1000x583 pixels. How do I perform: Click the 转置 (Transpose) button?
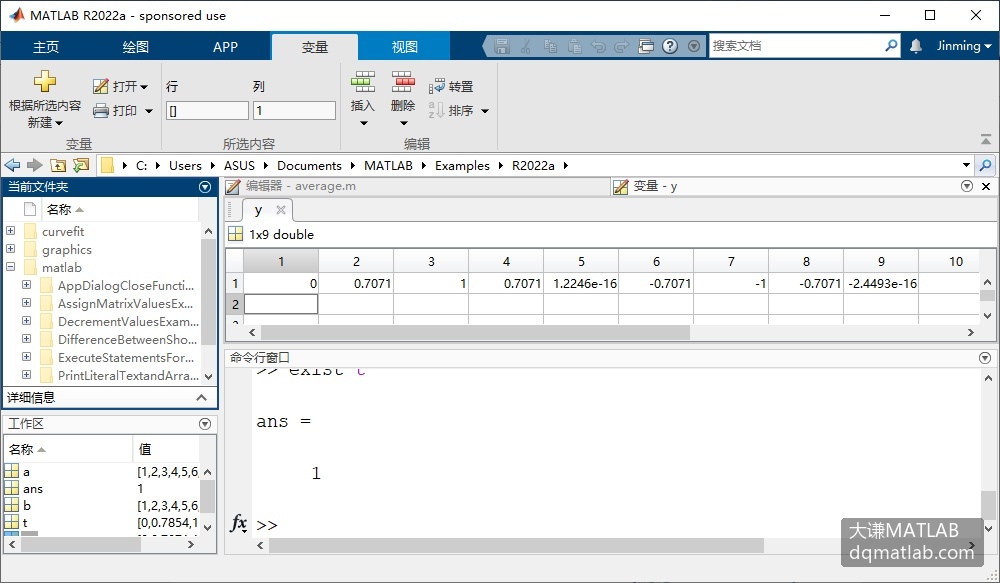[x=451, y=86]
